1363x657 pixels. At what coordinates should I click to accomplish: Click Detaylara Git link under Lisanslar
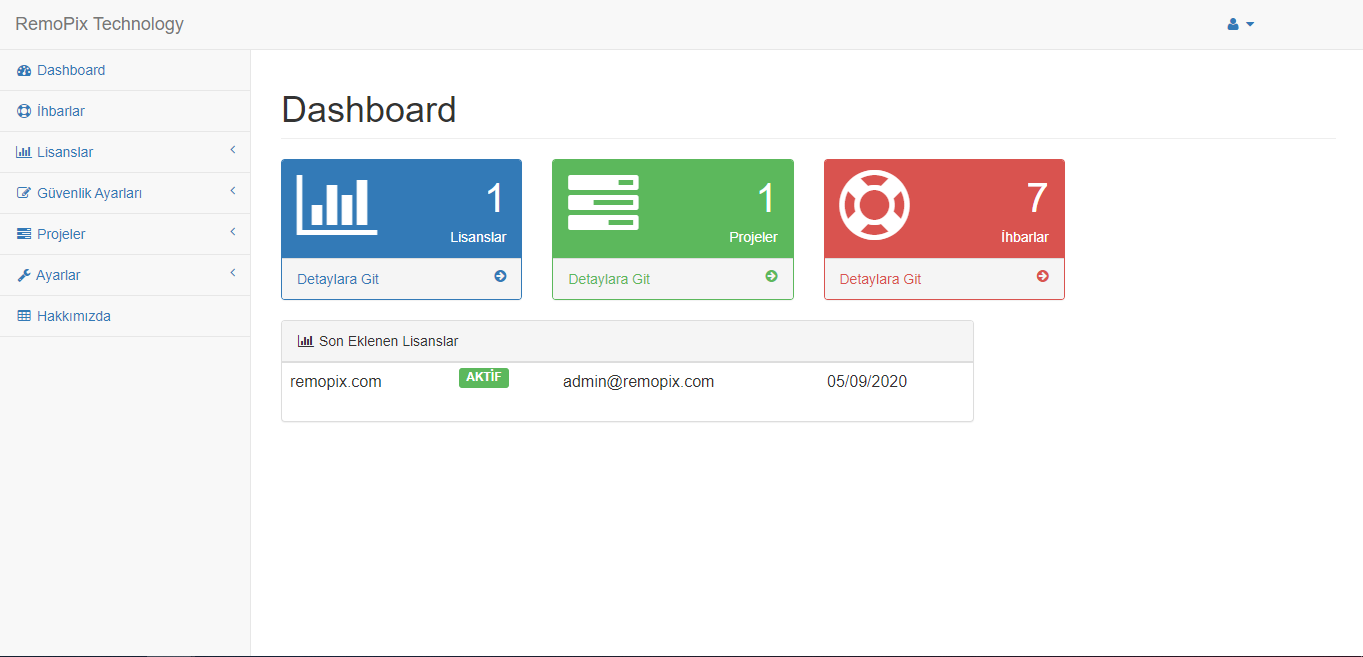click(338, 279)
